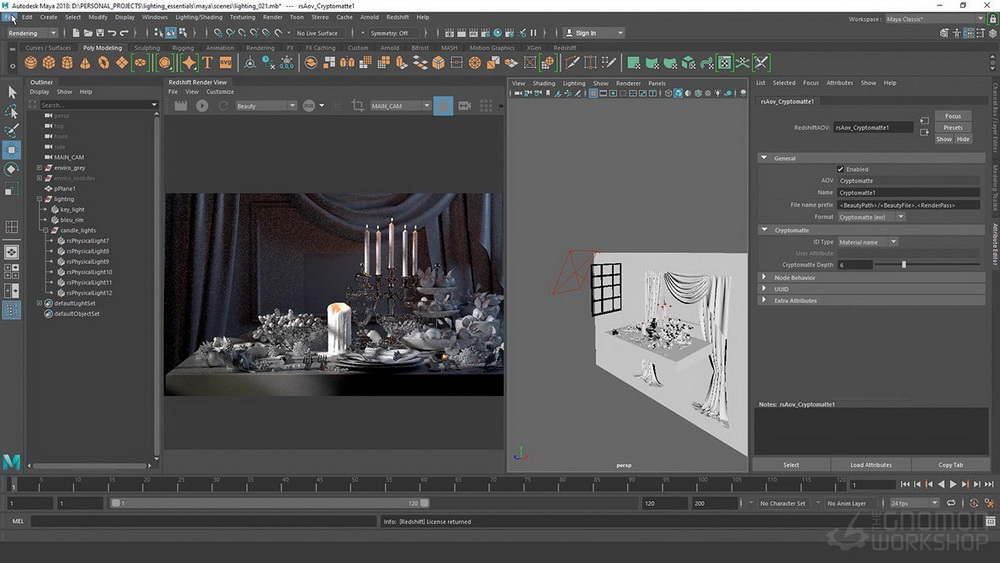
Task: Adjust the Cryptomatte Depth slider handle
Action: click(904, 264)
